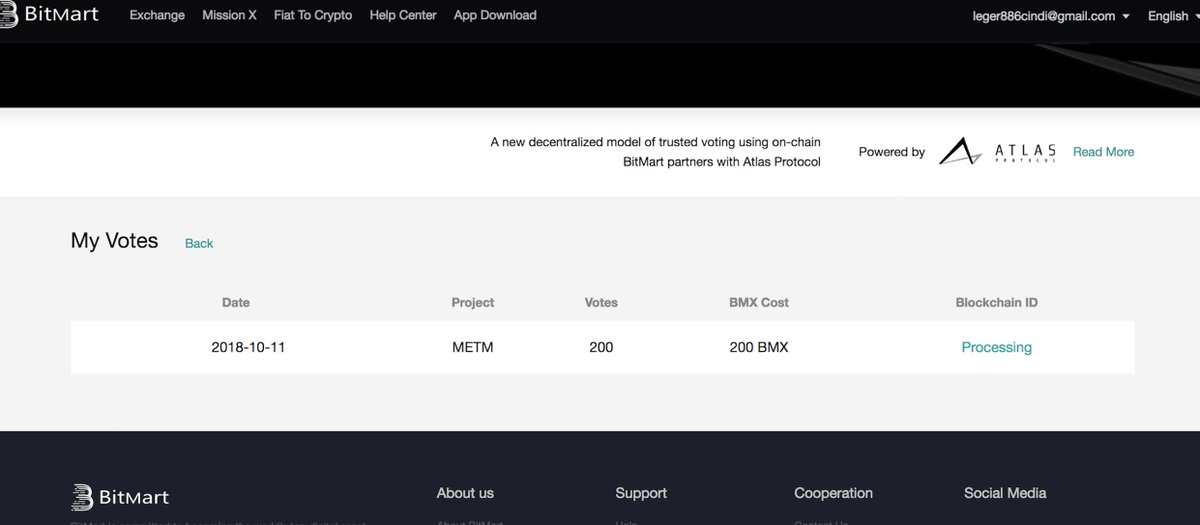Image resolution: width=1200 pixels, height=525 pixels.
Task: Open the Exchange menu item
Action: pyautogui.click(x=157, y=15)
